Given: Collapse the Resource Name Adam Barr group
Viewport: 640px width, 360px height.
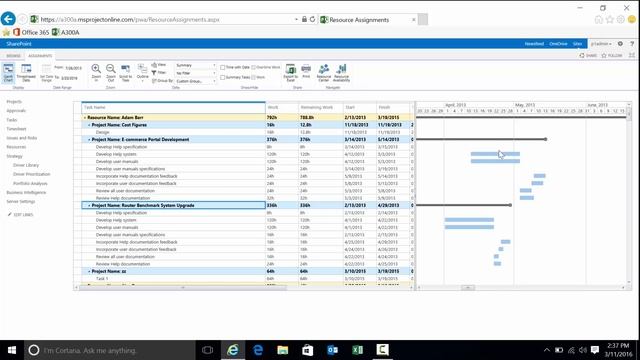Looking at the screenshot, I should (85, 118).
